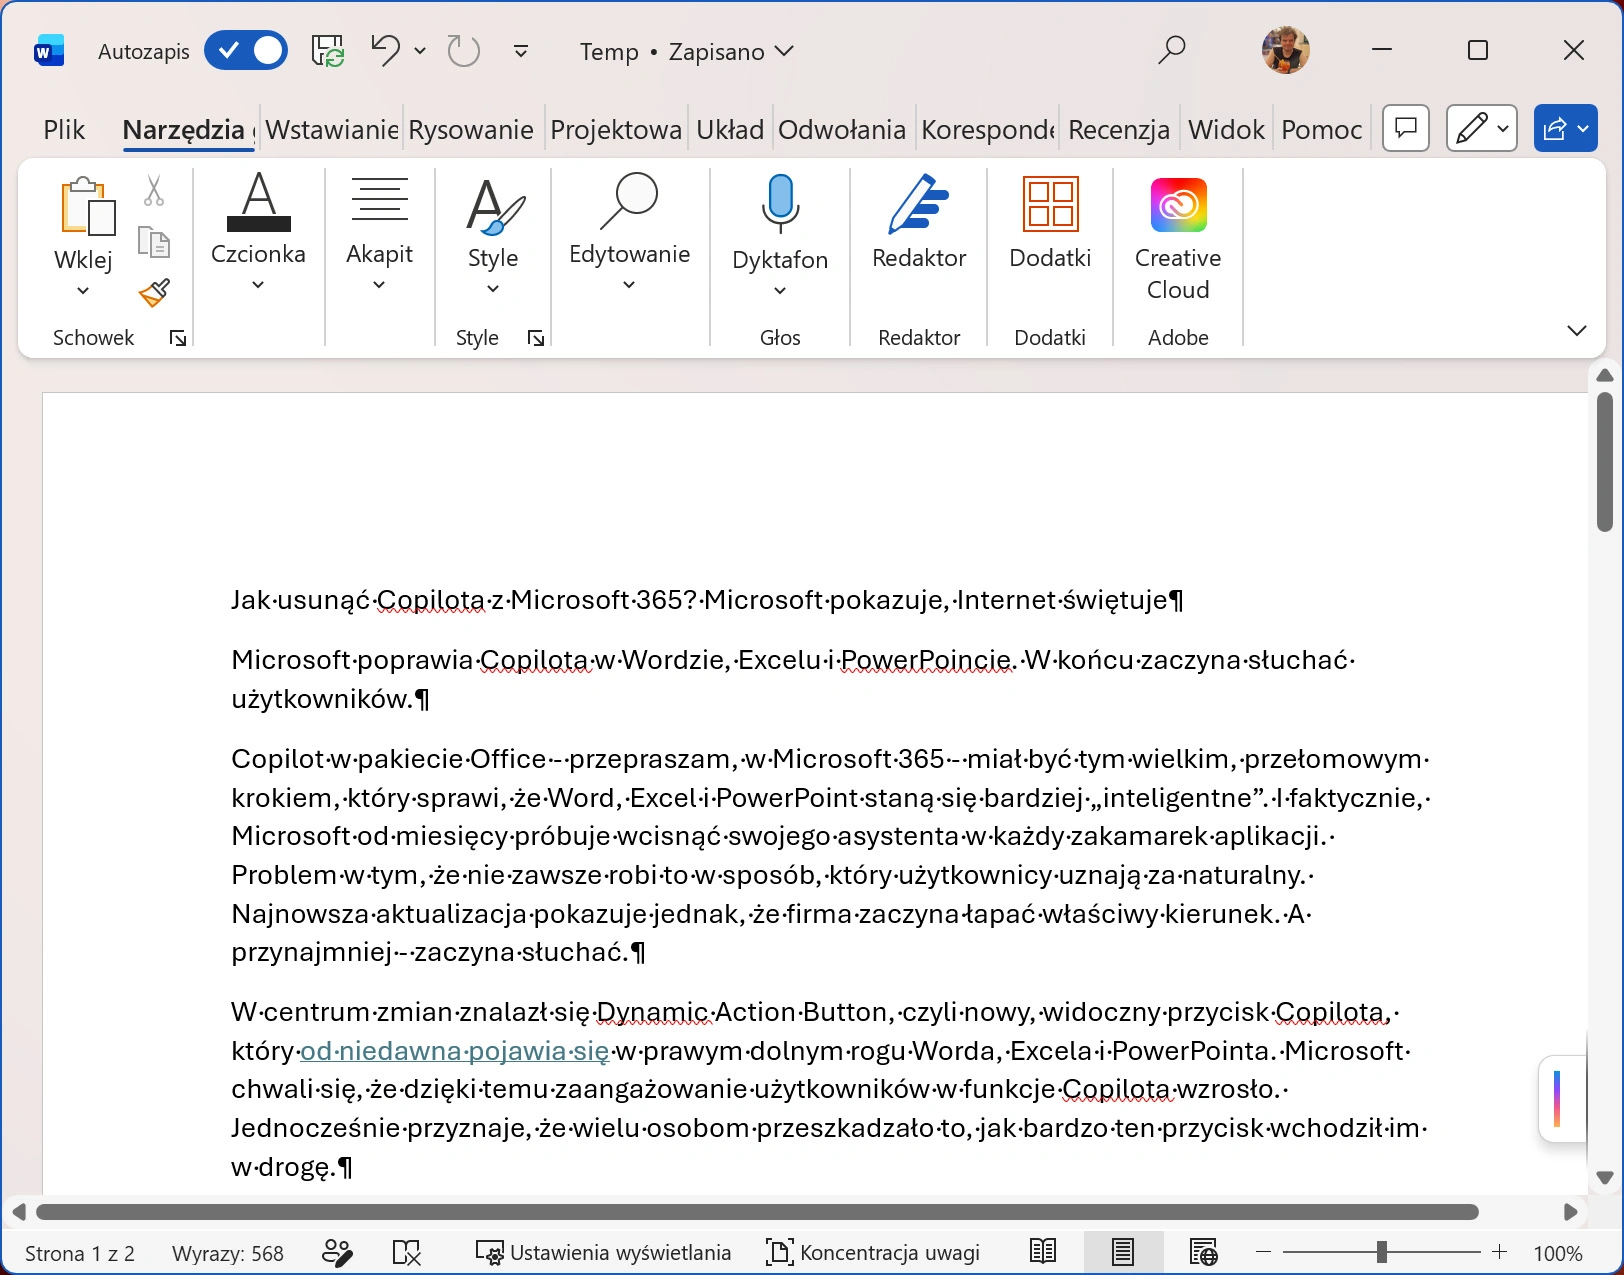This screenshot has height=1275, width=1624.
Task: Click the vertical scrollbar thumb
Action: [1605, 461]
